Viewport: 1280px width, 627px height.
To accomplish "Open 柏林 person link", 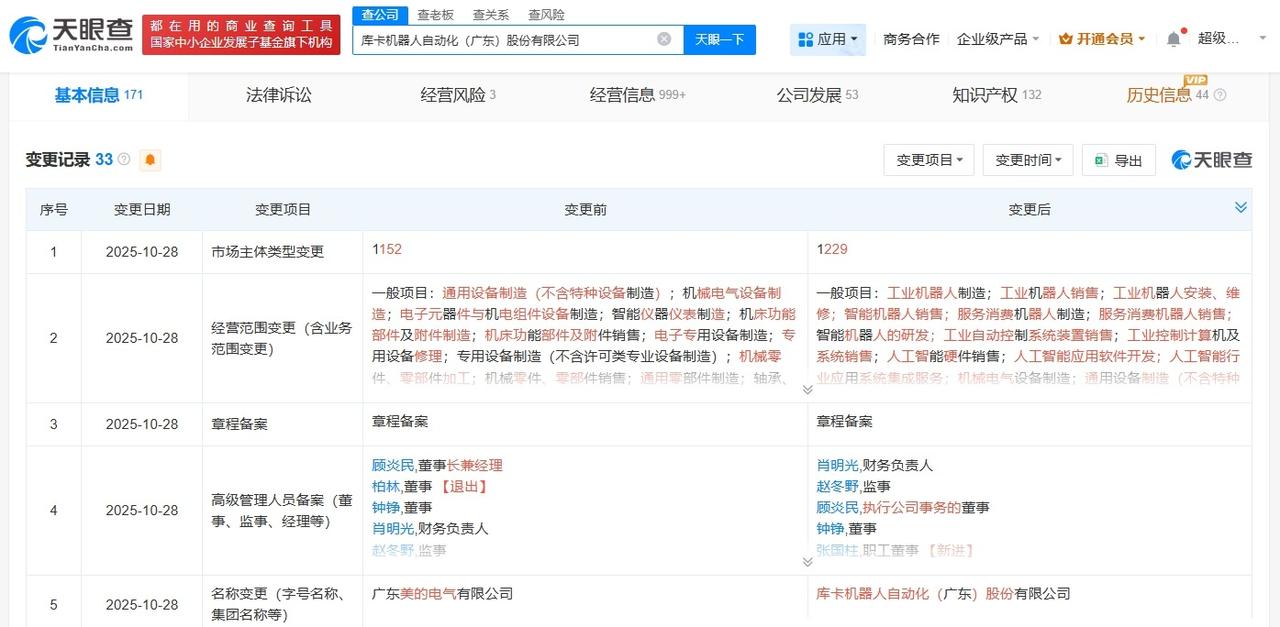I will (385, 486).
